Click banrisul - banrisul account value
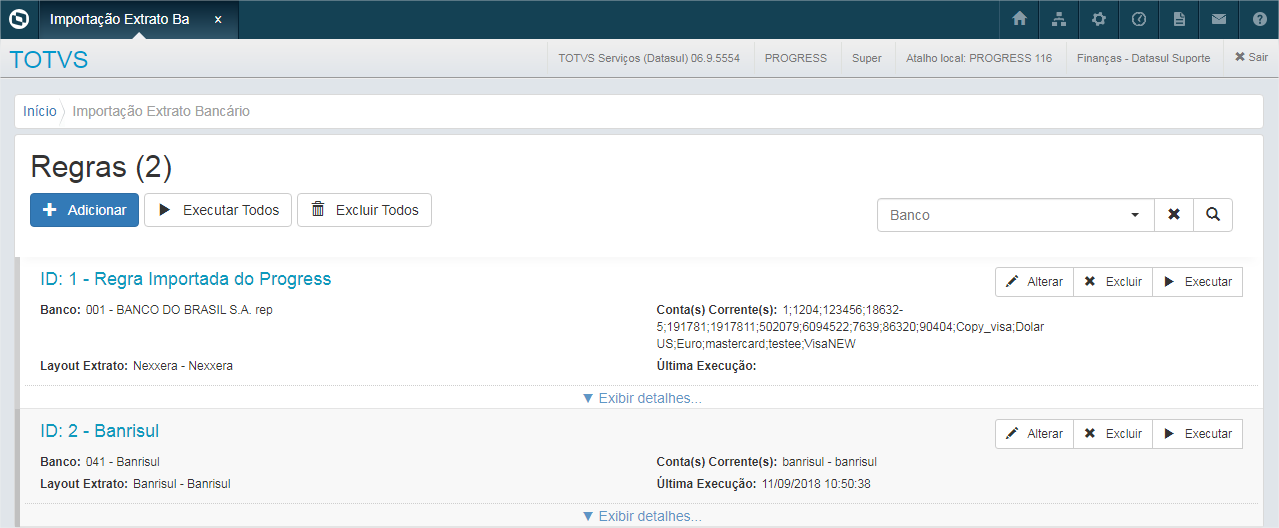1279x528 pixels. click(830, 462)
